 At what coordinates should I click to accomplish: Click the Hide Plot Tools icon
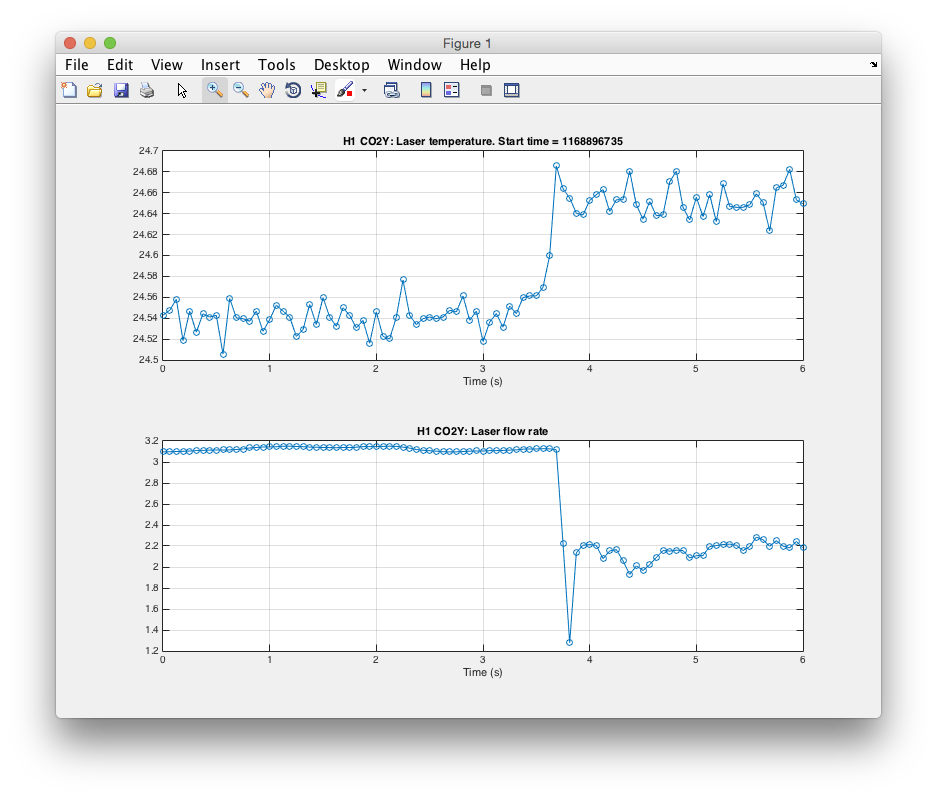[x=486, y=90]
